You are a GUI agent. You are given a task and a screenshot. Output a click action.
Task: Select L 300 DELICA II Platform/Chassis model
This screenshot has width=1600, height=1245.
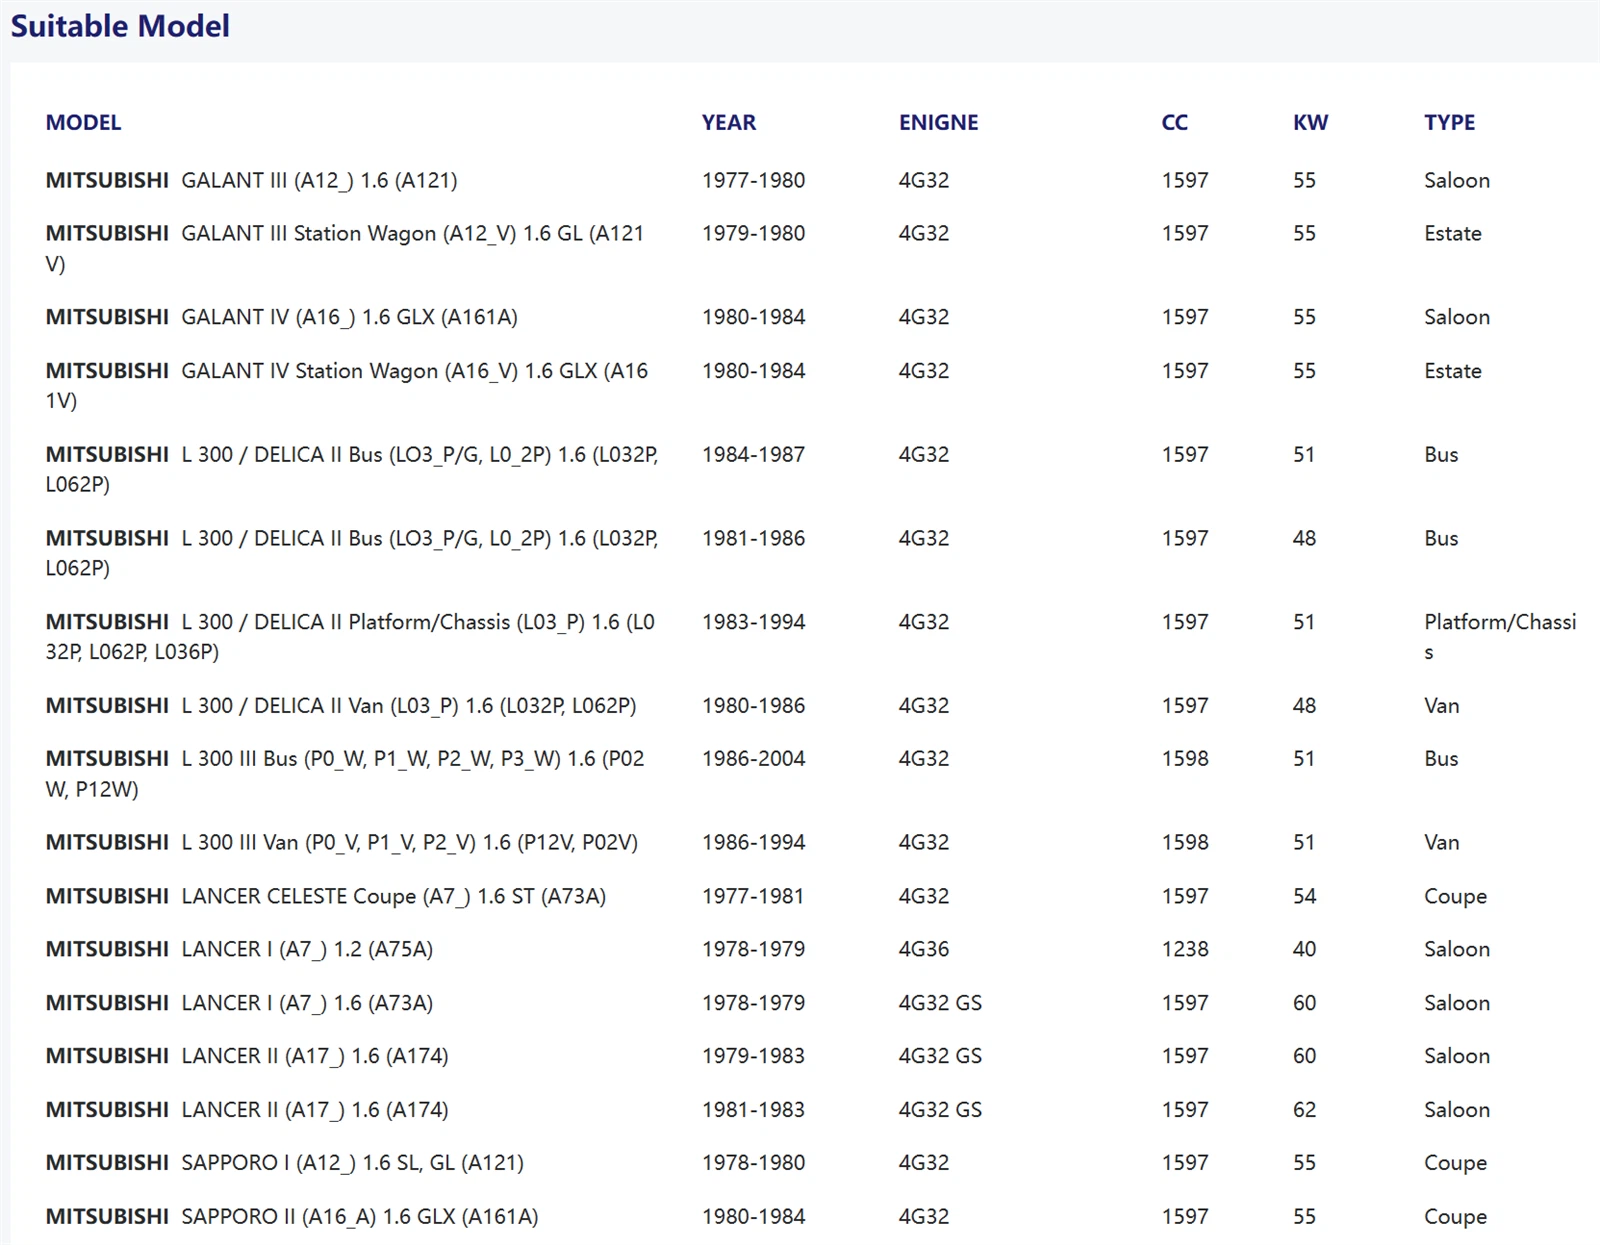(350, 636)
